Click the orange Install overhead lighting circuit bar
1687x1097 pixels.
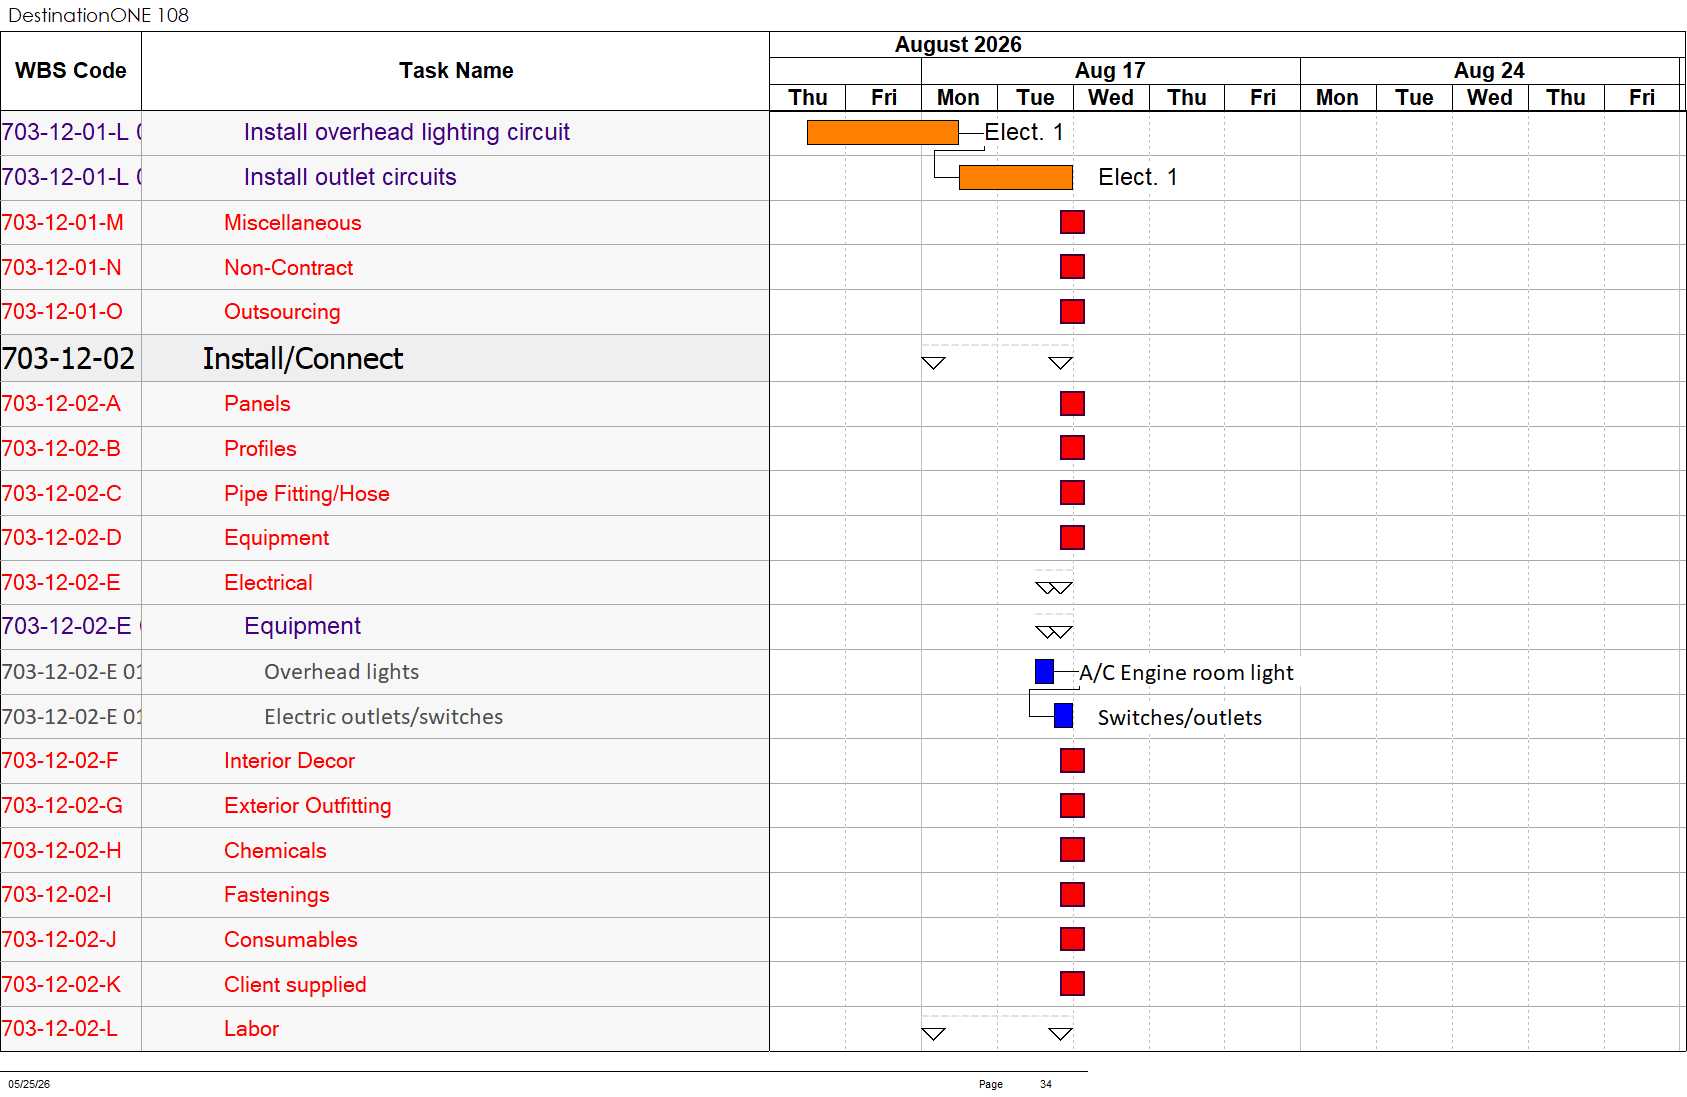pyautogui.click(x=882, y=132)
